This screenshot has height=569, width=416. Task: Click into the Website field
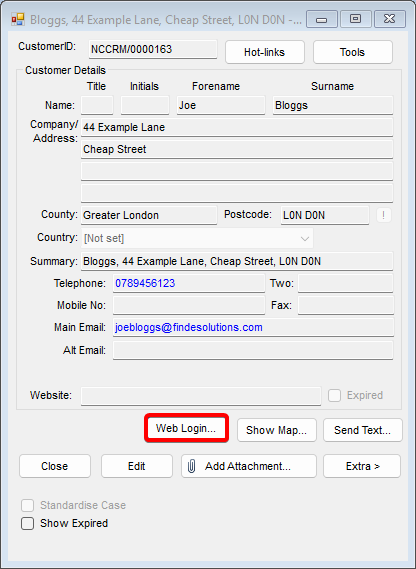coord(201,396)
